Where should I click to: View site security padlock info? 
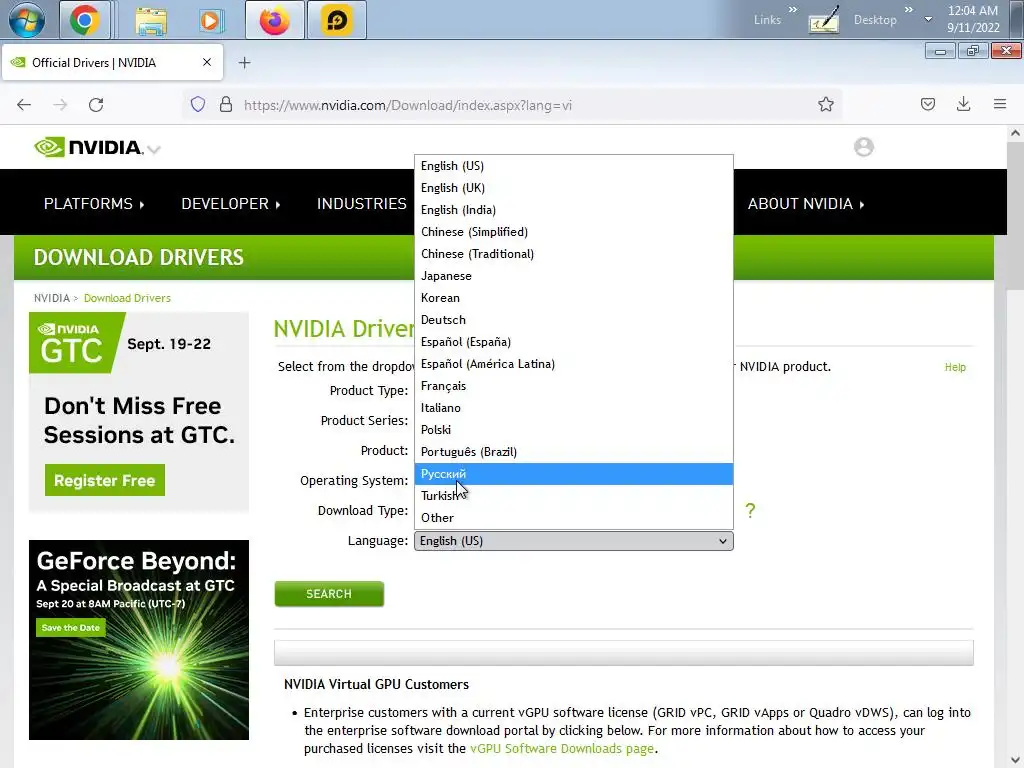[x=226, y=104]
